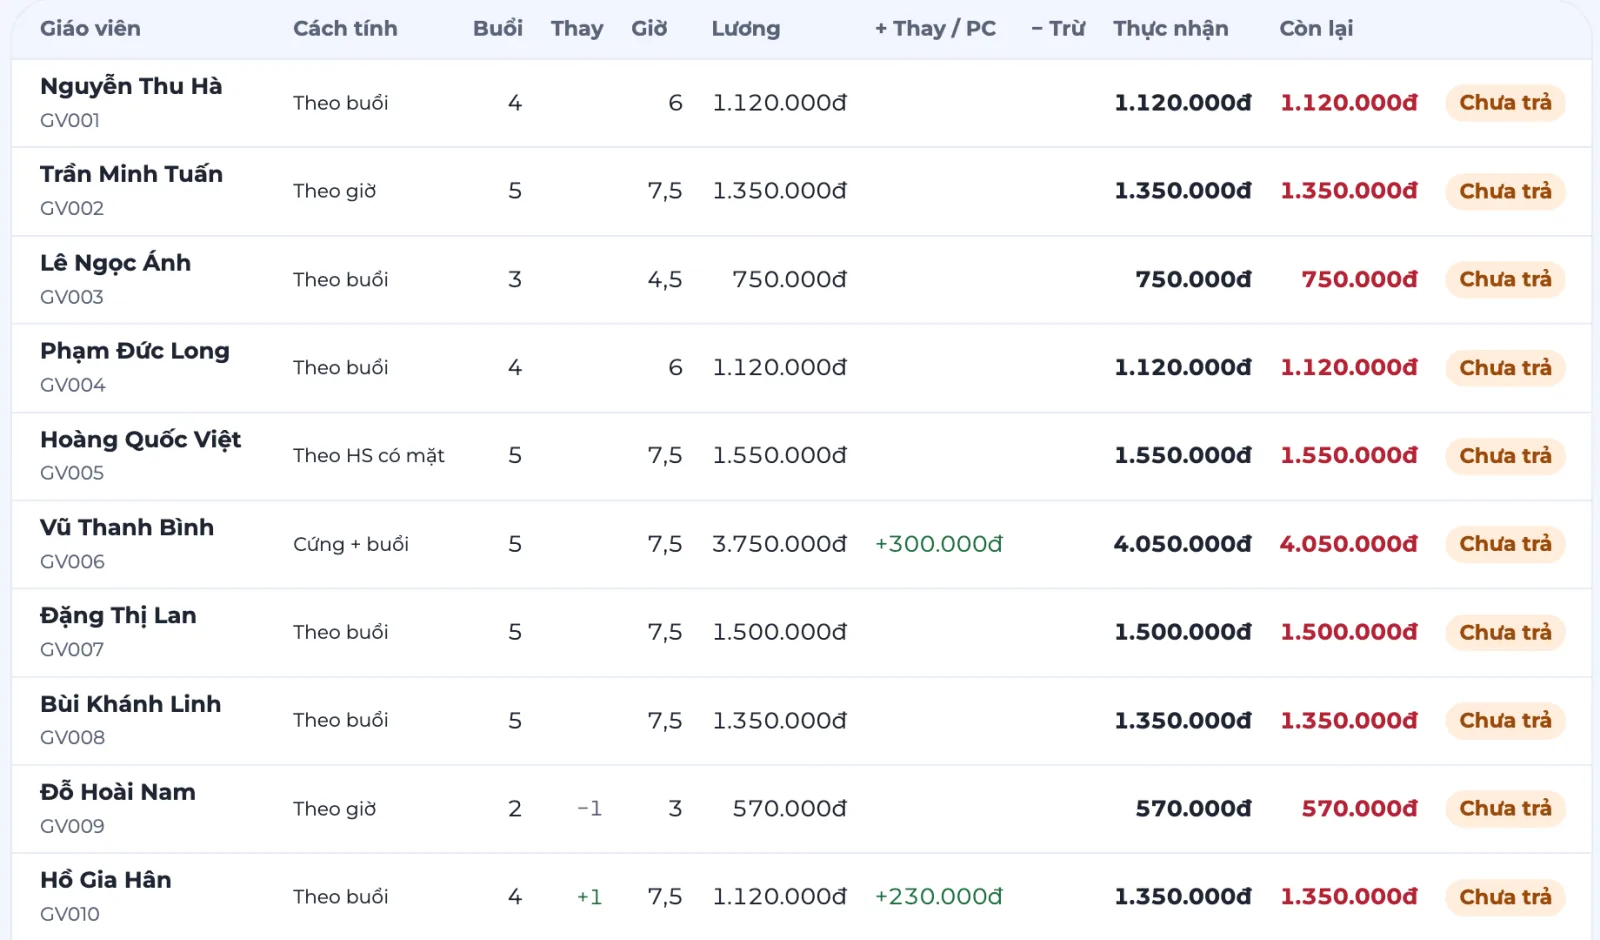Click the − Trừ column header
Viewport: 1600px width, 940px height.
(x=1058, y=29)
